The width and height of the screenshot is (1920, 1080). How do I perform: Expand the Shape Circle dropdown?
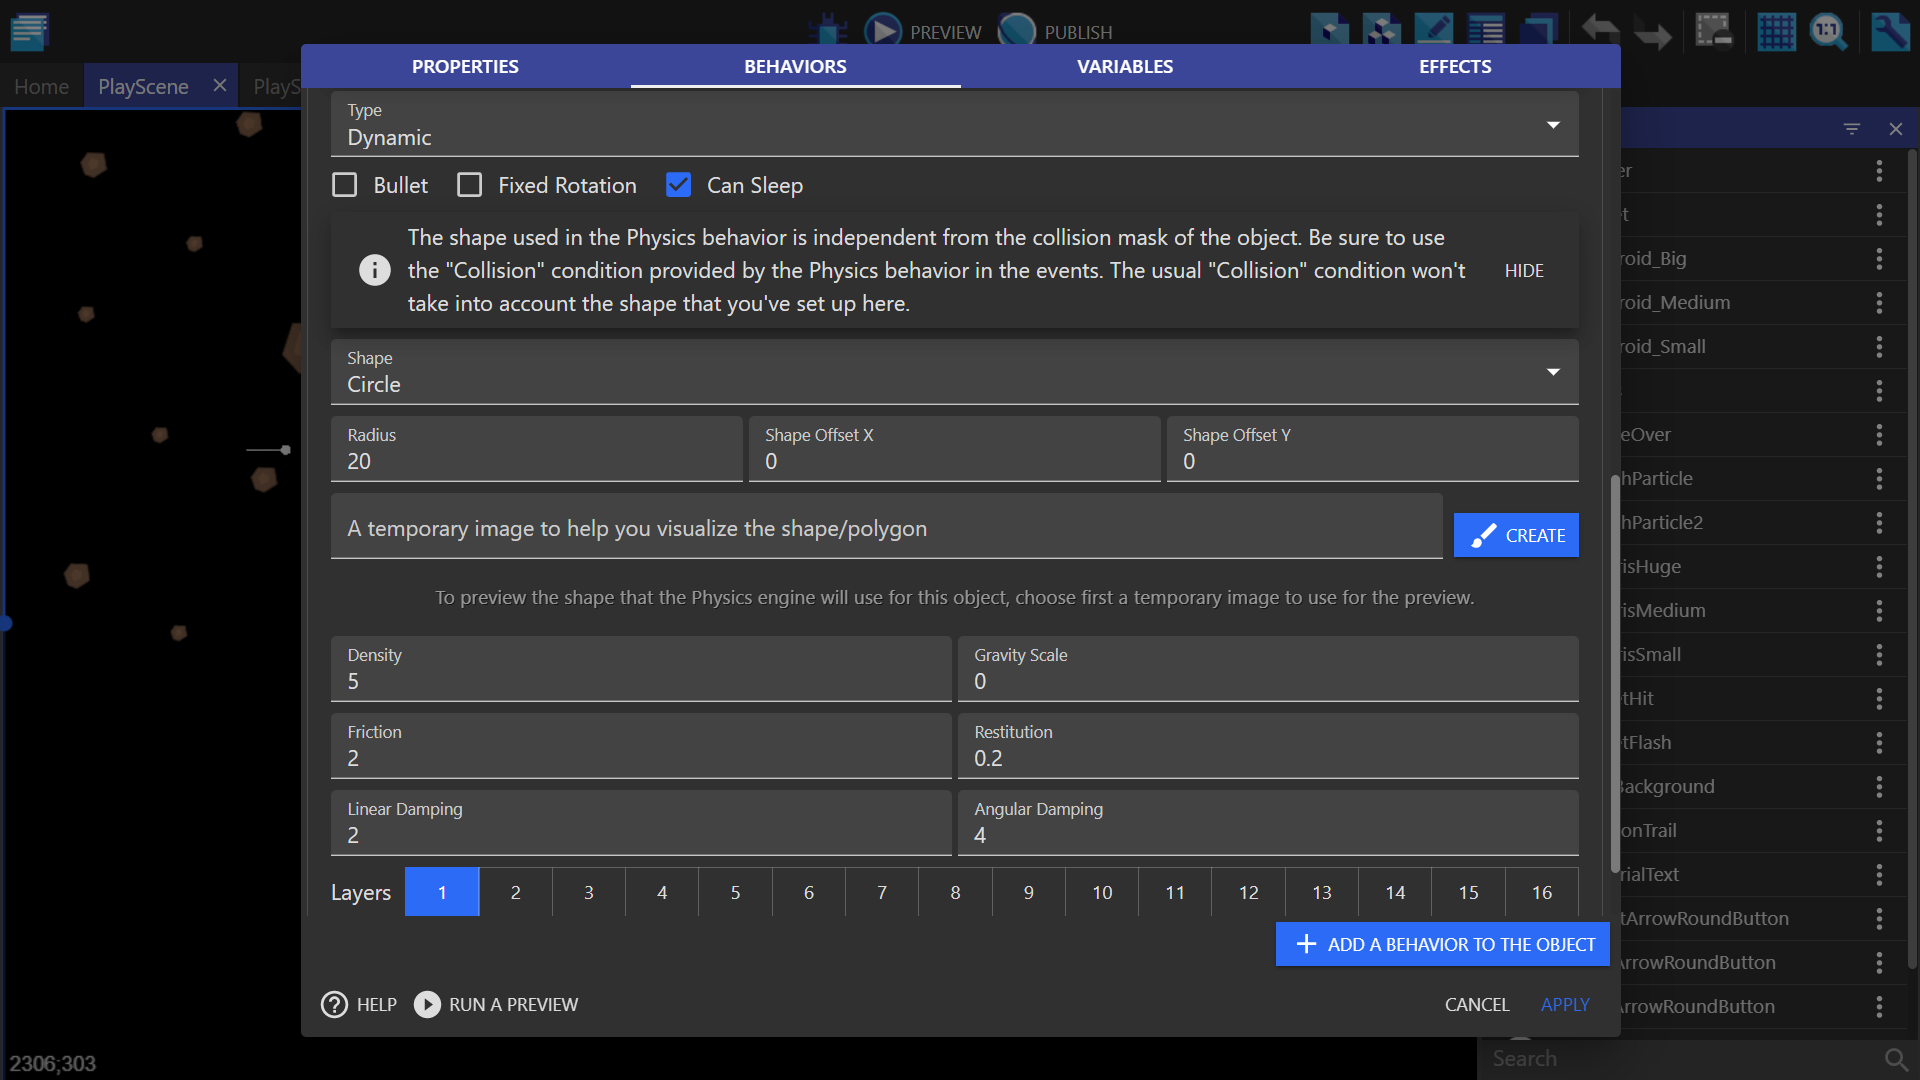(x=954, y=372)
